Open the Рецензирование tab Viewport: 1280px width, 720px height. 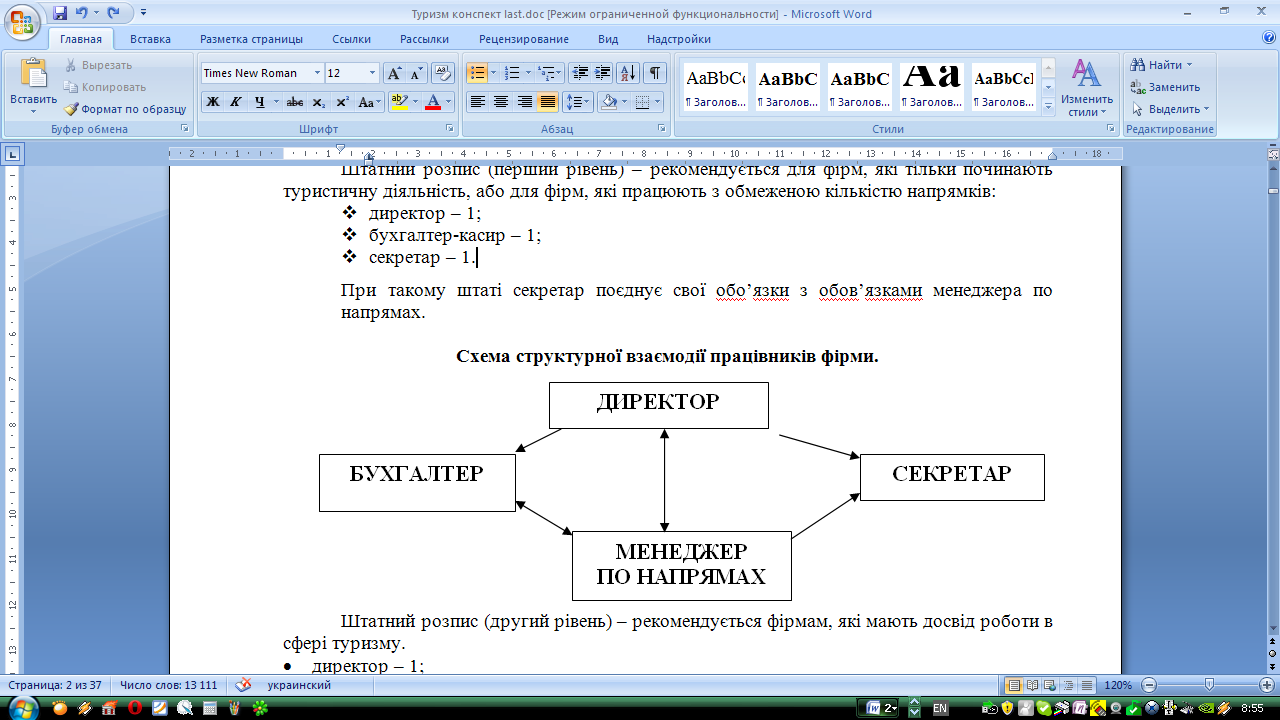point(524,39)
